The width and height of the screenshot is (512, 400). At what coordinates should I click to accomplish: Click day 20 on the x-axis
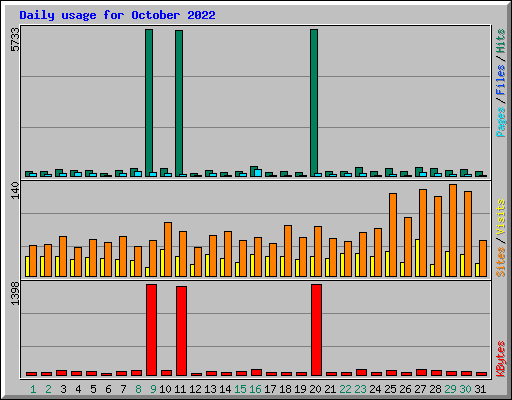click(315, 389)
